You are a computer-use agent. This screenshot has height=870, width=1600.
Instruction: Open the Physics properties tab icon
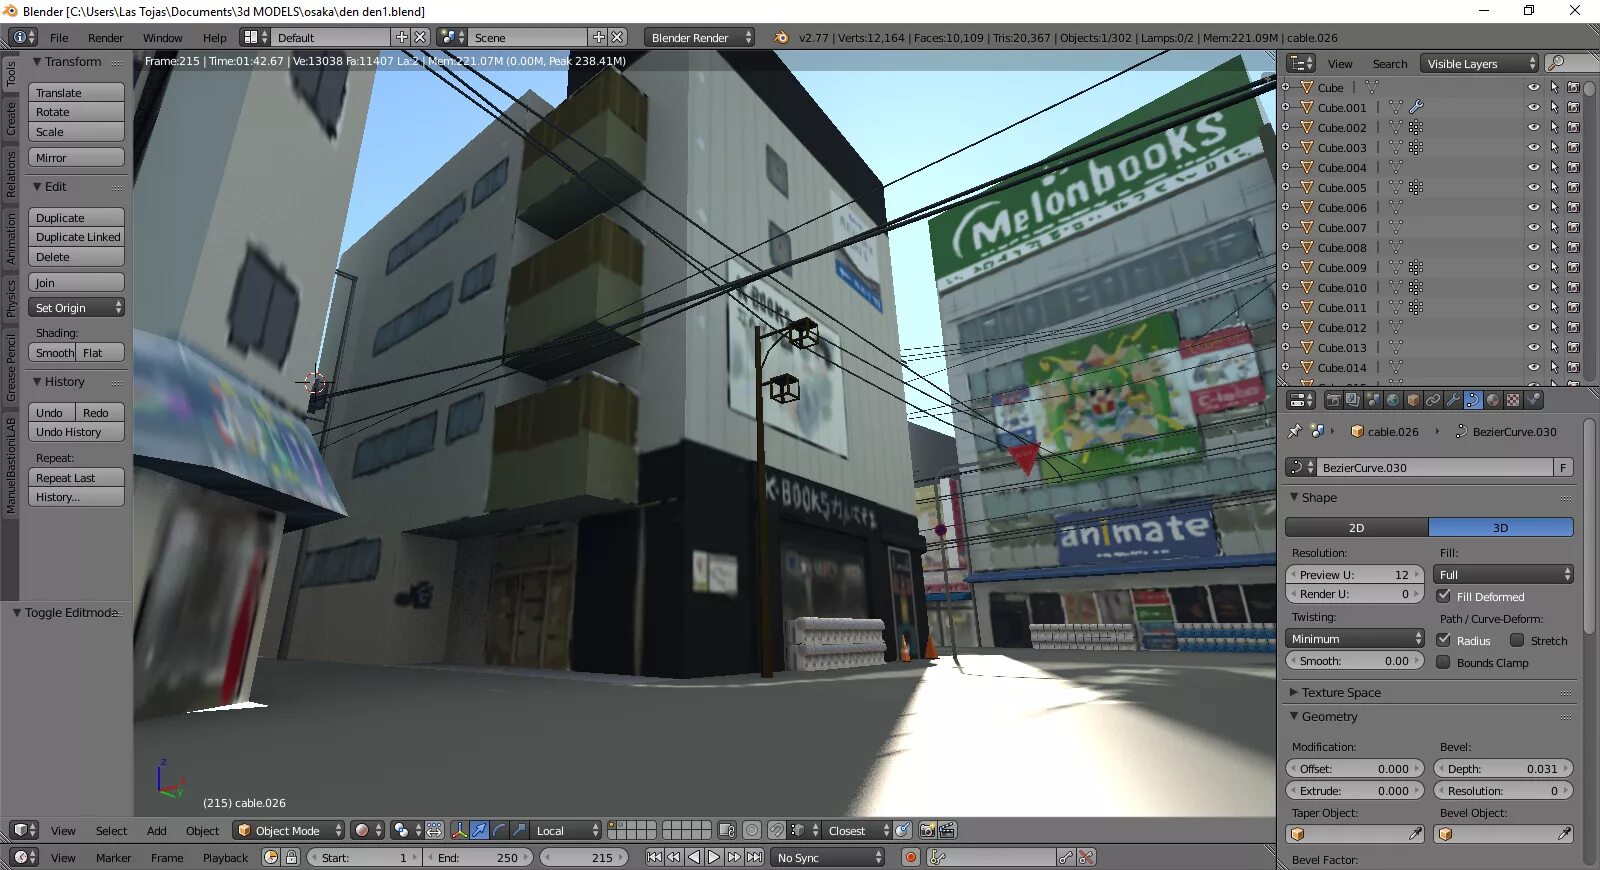(x=1533, y=400)
